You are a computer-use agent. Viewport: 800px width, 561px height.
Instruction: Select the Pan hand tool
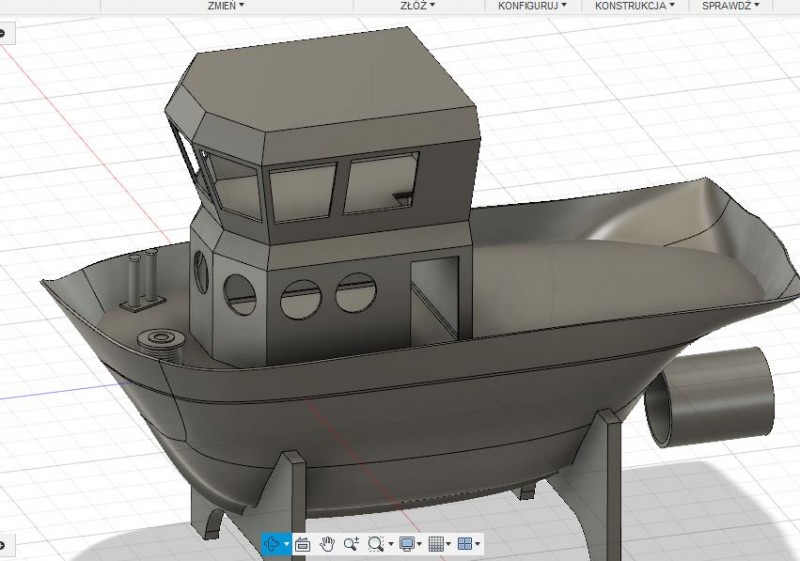(327, 544)
